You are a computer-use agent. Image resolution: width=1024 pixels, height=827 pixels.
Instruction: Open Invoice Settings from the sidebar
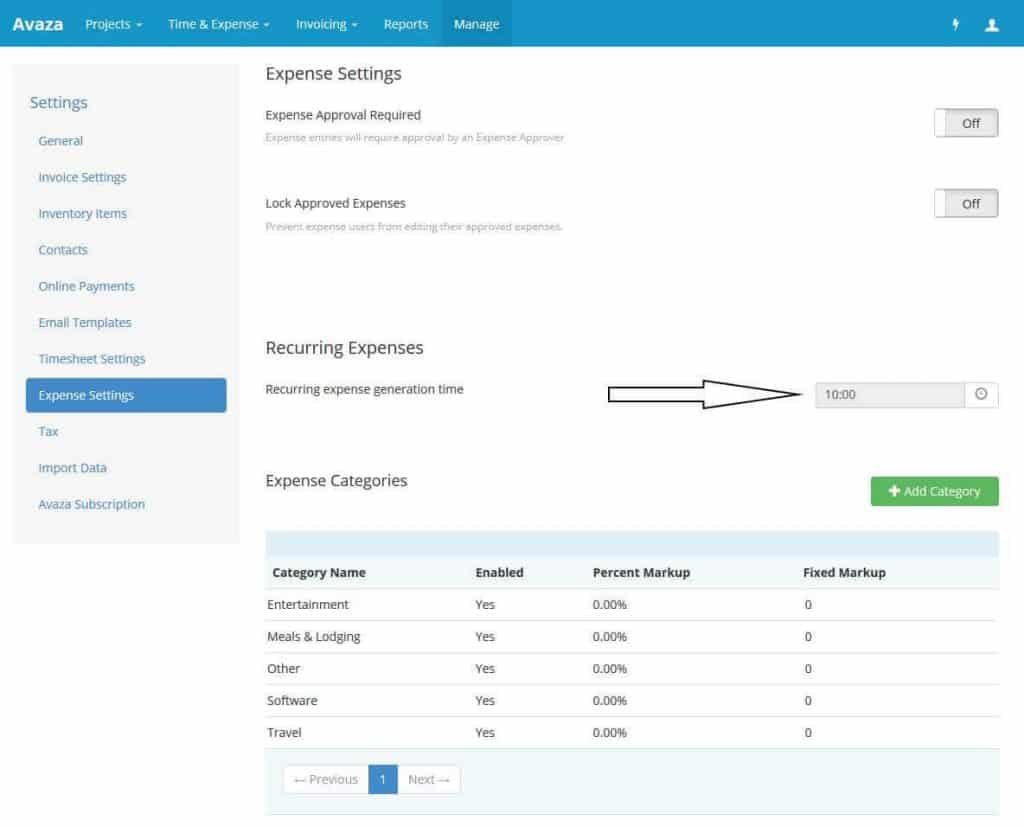[x=82, y=177]
